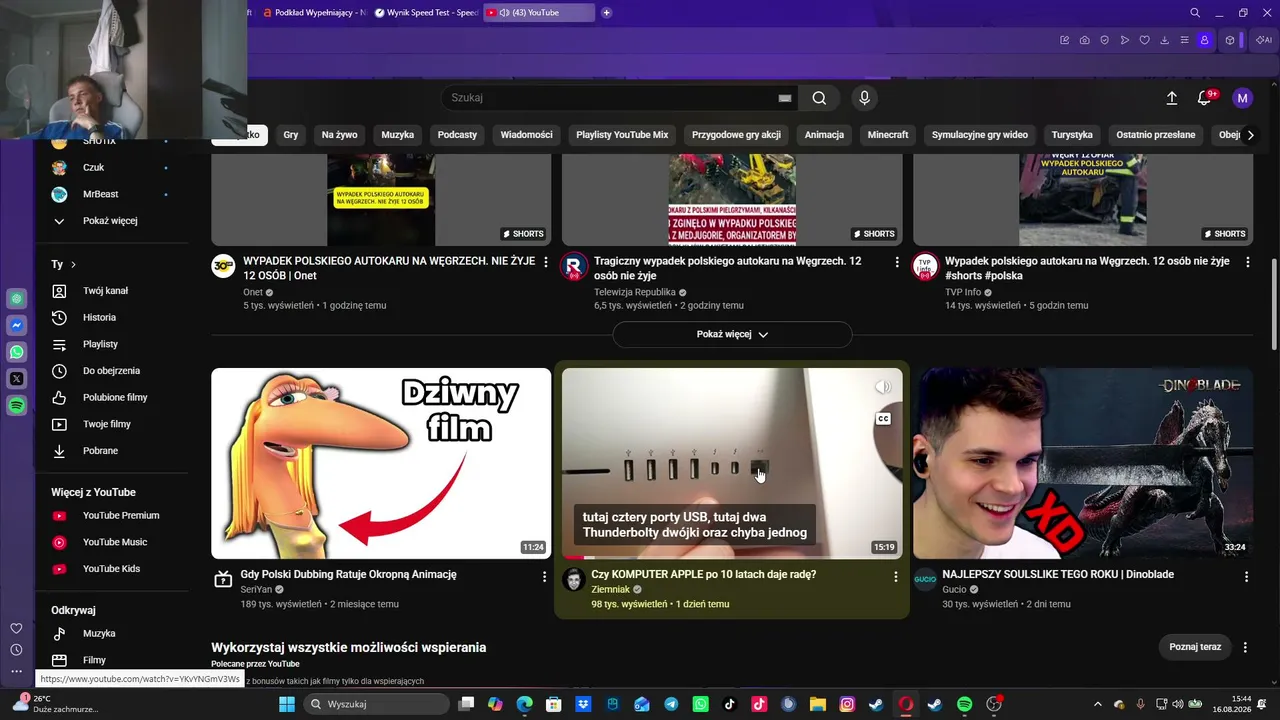1280x720 pixels.
Task: Open Windows Start menu
Action: coord(287,704)
